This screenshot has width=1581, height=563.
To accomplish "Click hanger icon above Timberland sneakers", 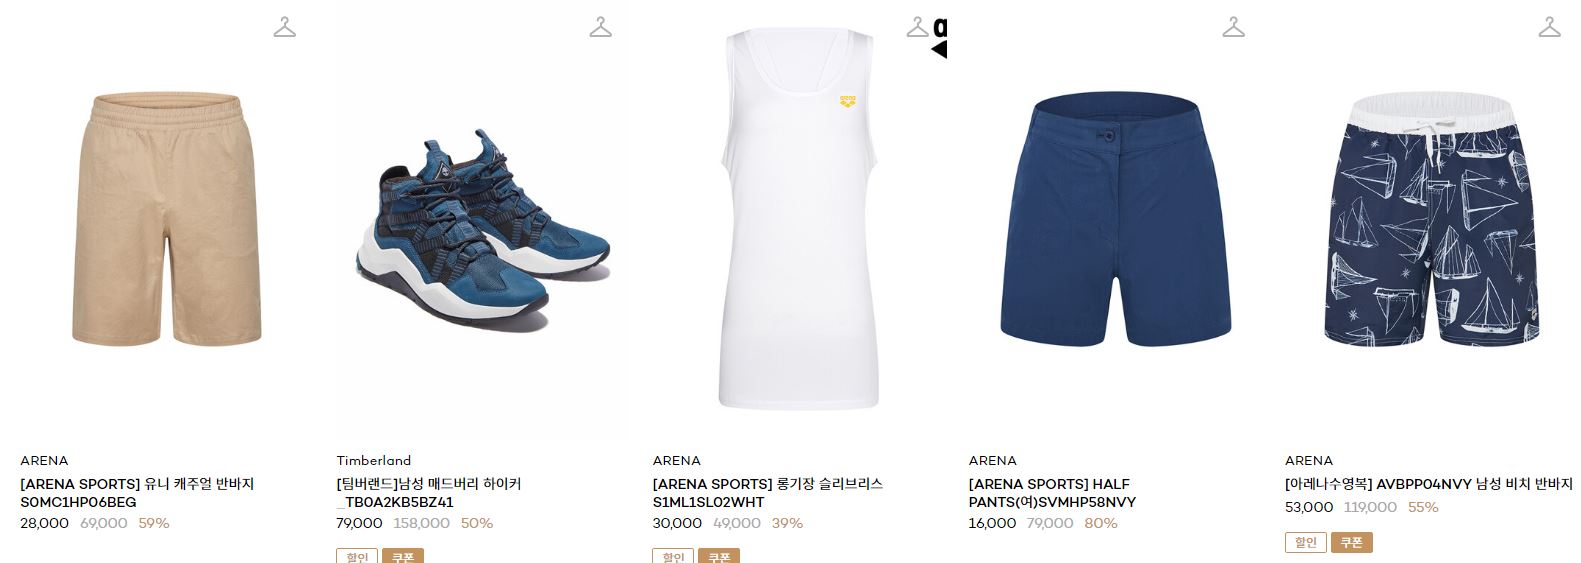I will click(601, 27).
